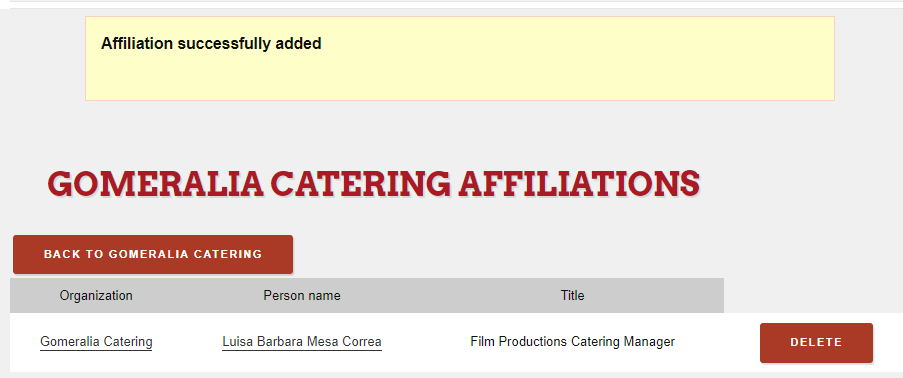Follow the underlined person name in the row
This screenshot has width=903, height=378.
[x=302, y=342]
